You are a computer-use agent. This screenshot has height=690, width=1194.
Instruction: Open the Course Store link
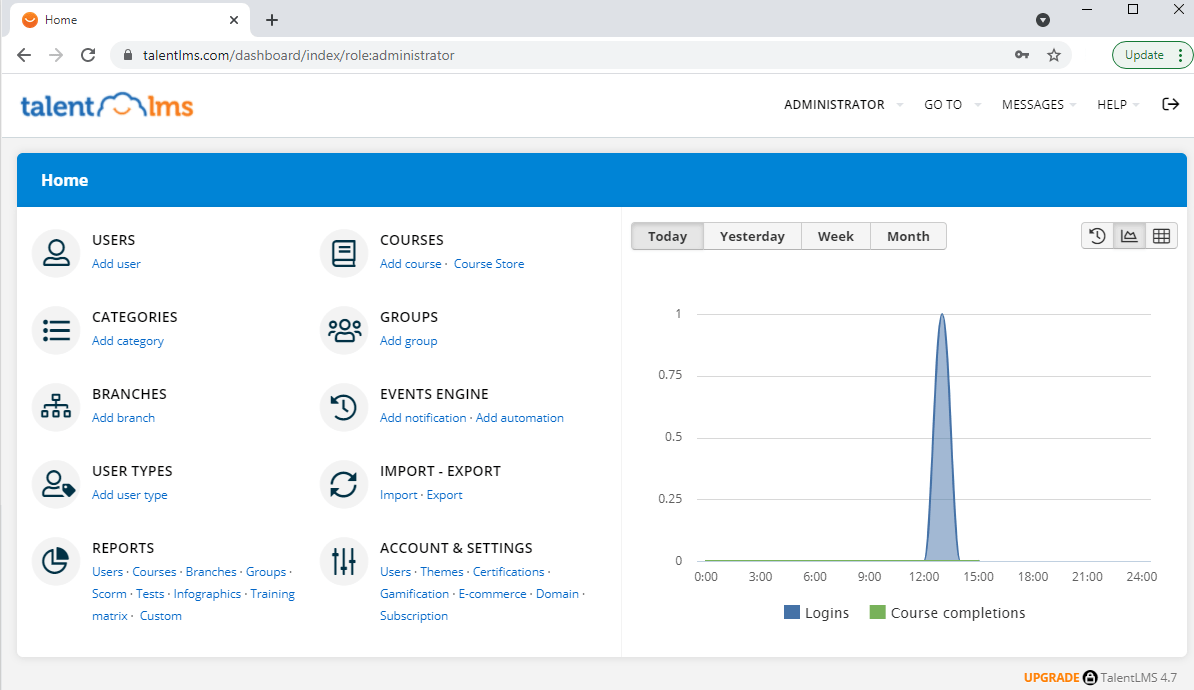click(x=489, y=264)
